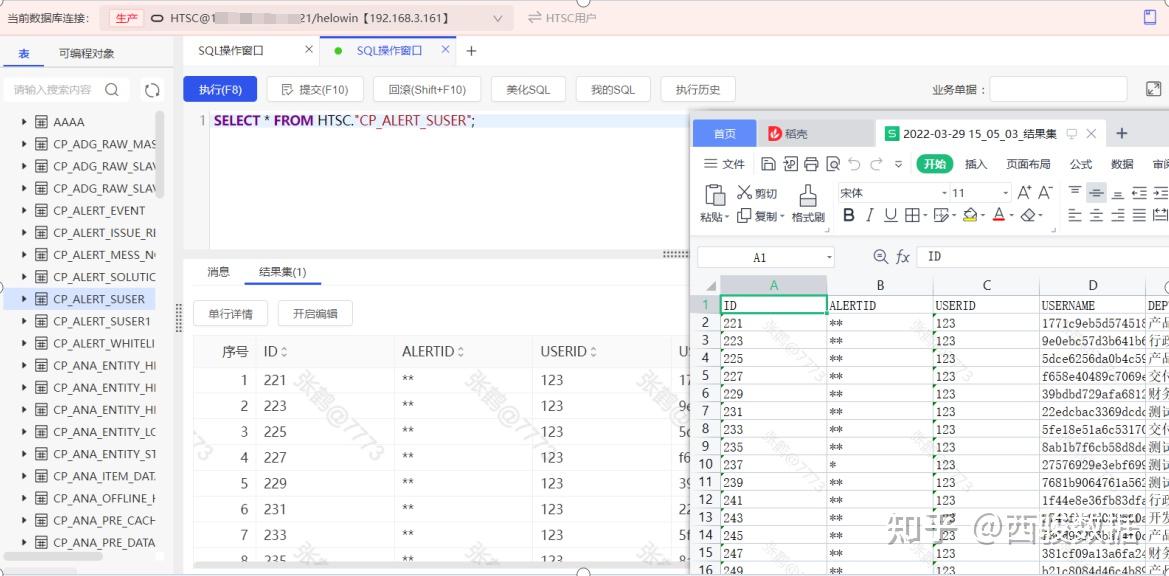Click the 提交(F10) button
This screenshot has width=1169, height=576.
[x=315, y=89]
